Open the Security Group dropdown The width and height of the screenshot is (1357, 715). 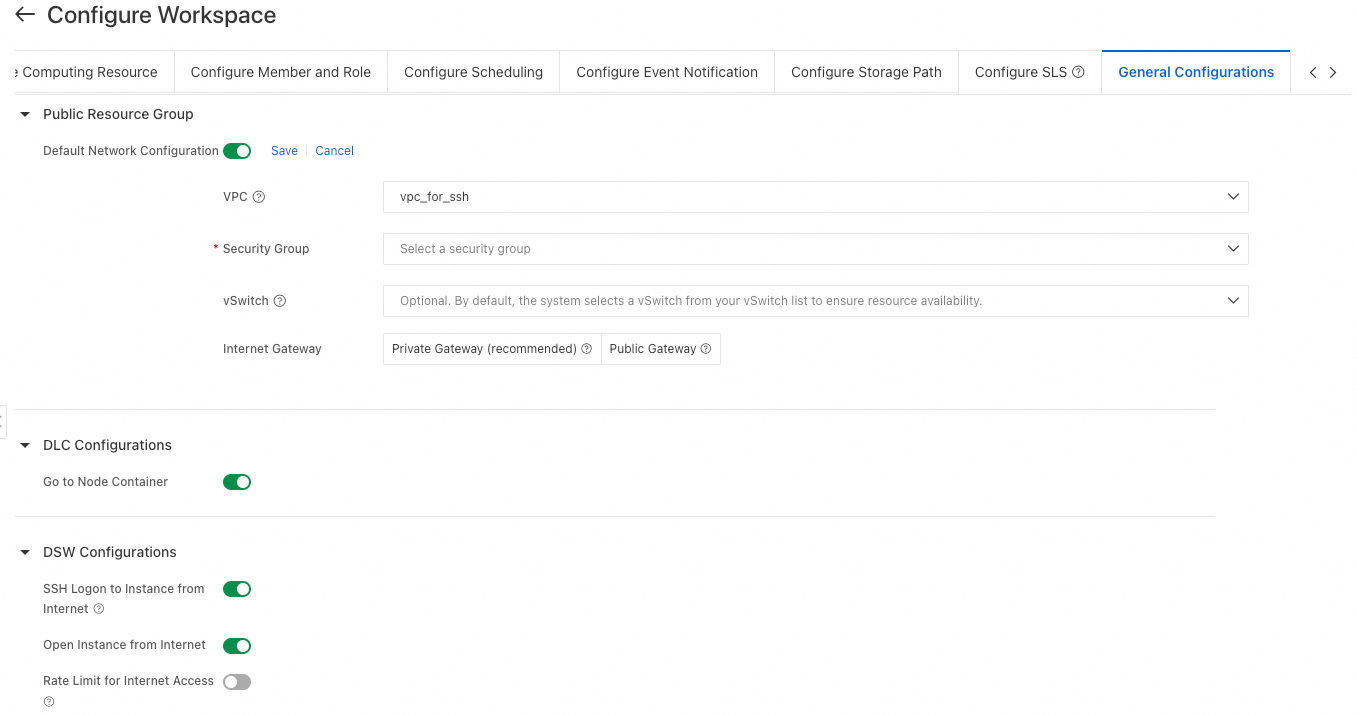coord(815,249)
